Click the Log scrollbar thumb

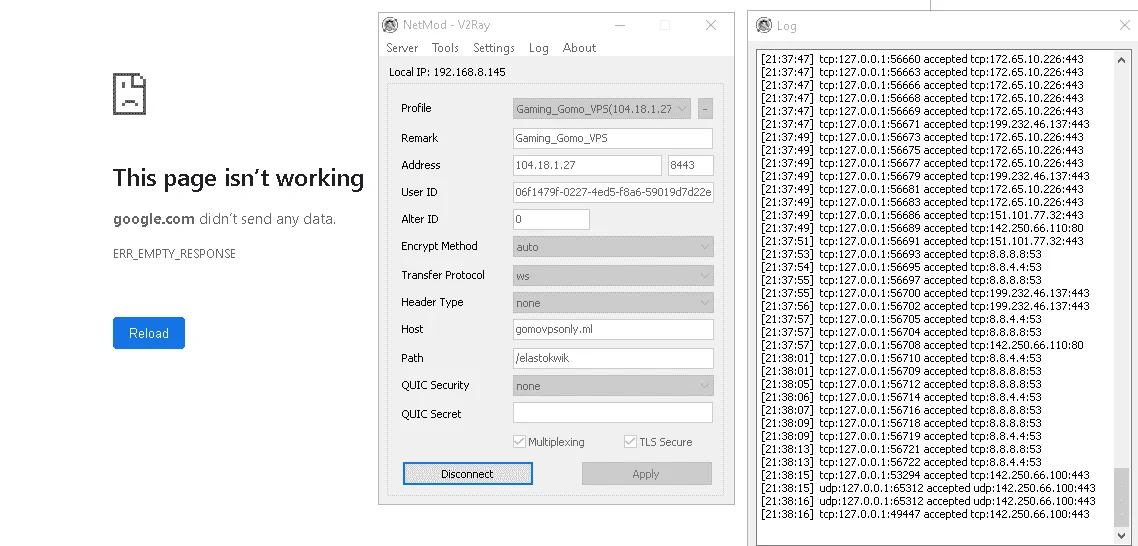tap(1121, 497)
